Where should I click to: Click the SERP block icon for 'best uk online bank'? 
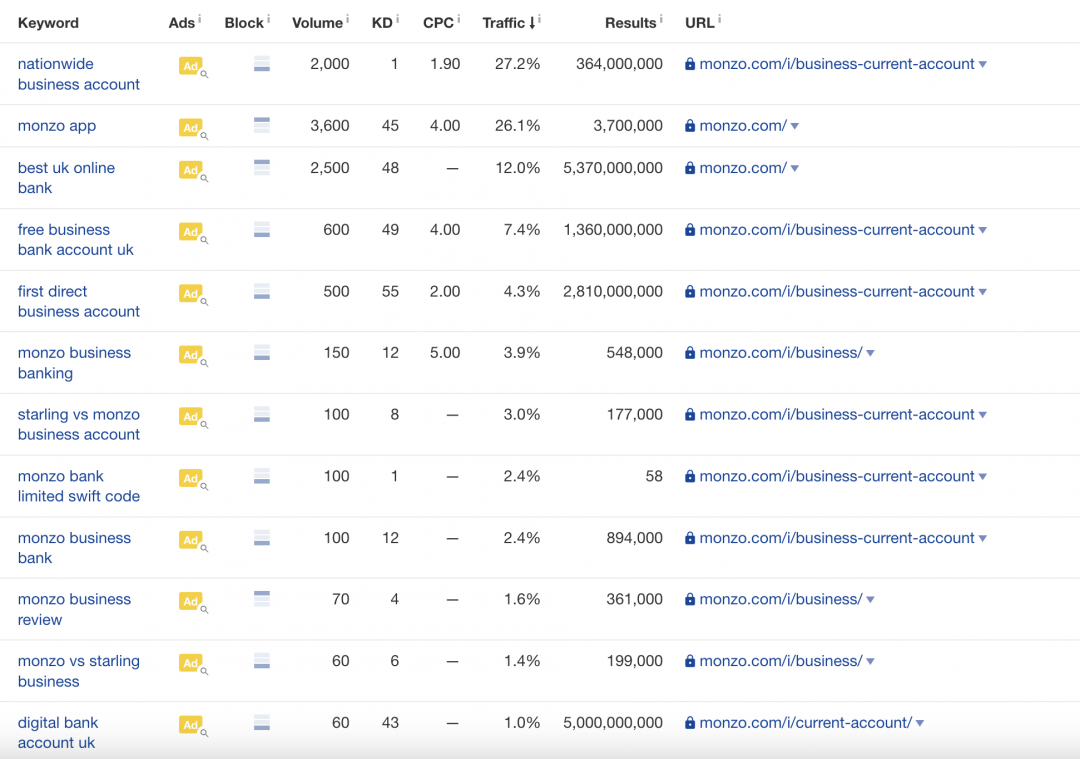point(262,168)
